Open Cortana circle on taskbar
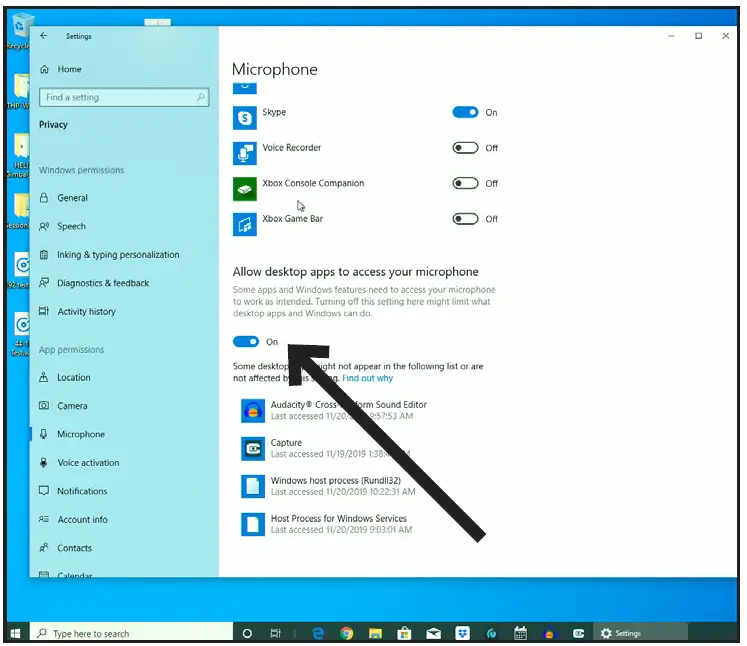 247,633
